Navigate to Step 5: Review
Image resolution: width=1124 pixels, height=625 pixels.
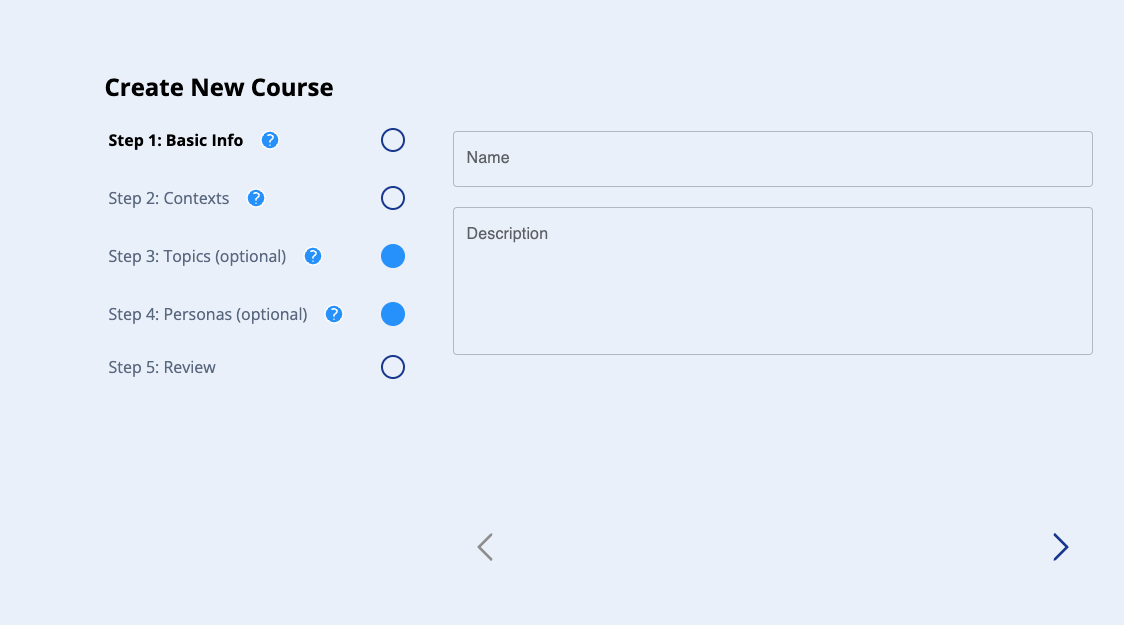(x=162, y=367)
